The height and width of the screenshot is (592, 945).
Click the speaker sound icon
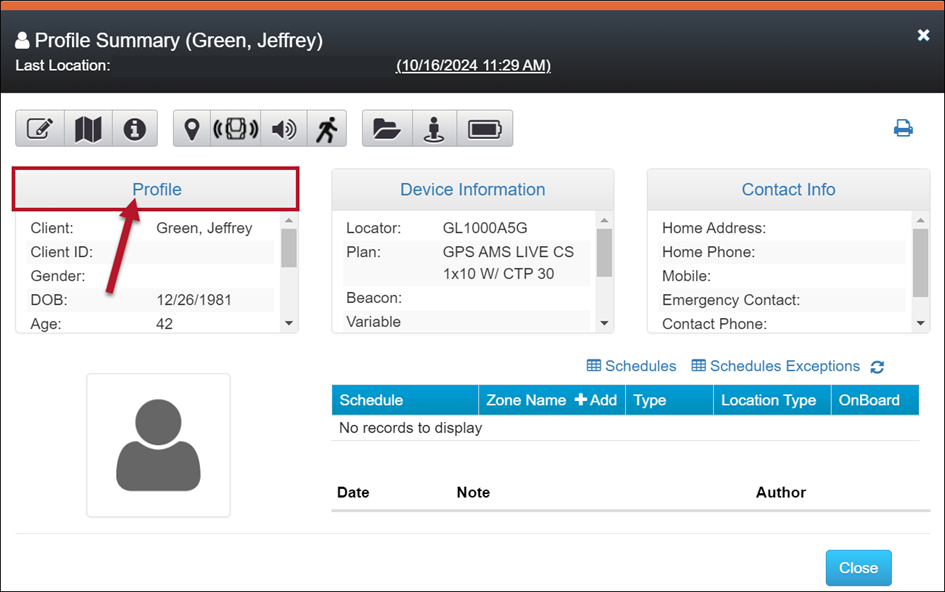pyautogui.click(x=284, y=129)
